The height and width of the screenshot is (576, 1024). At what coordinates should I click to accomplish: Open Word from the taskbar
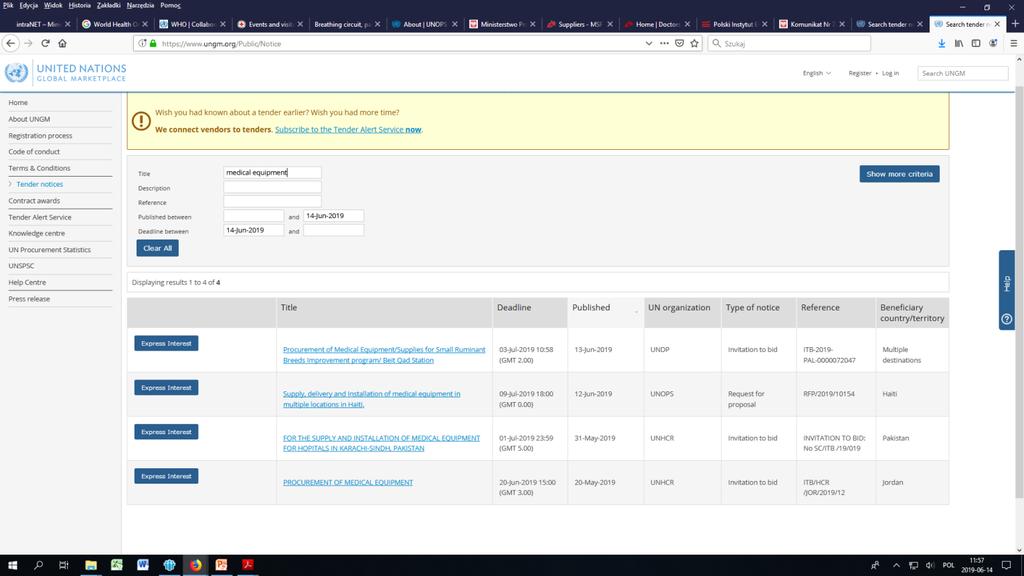(x=143, y=565)
